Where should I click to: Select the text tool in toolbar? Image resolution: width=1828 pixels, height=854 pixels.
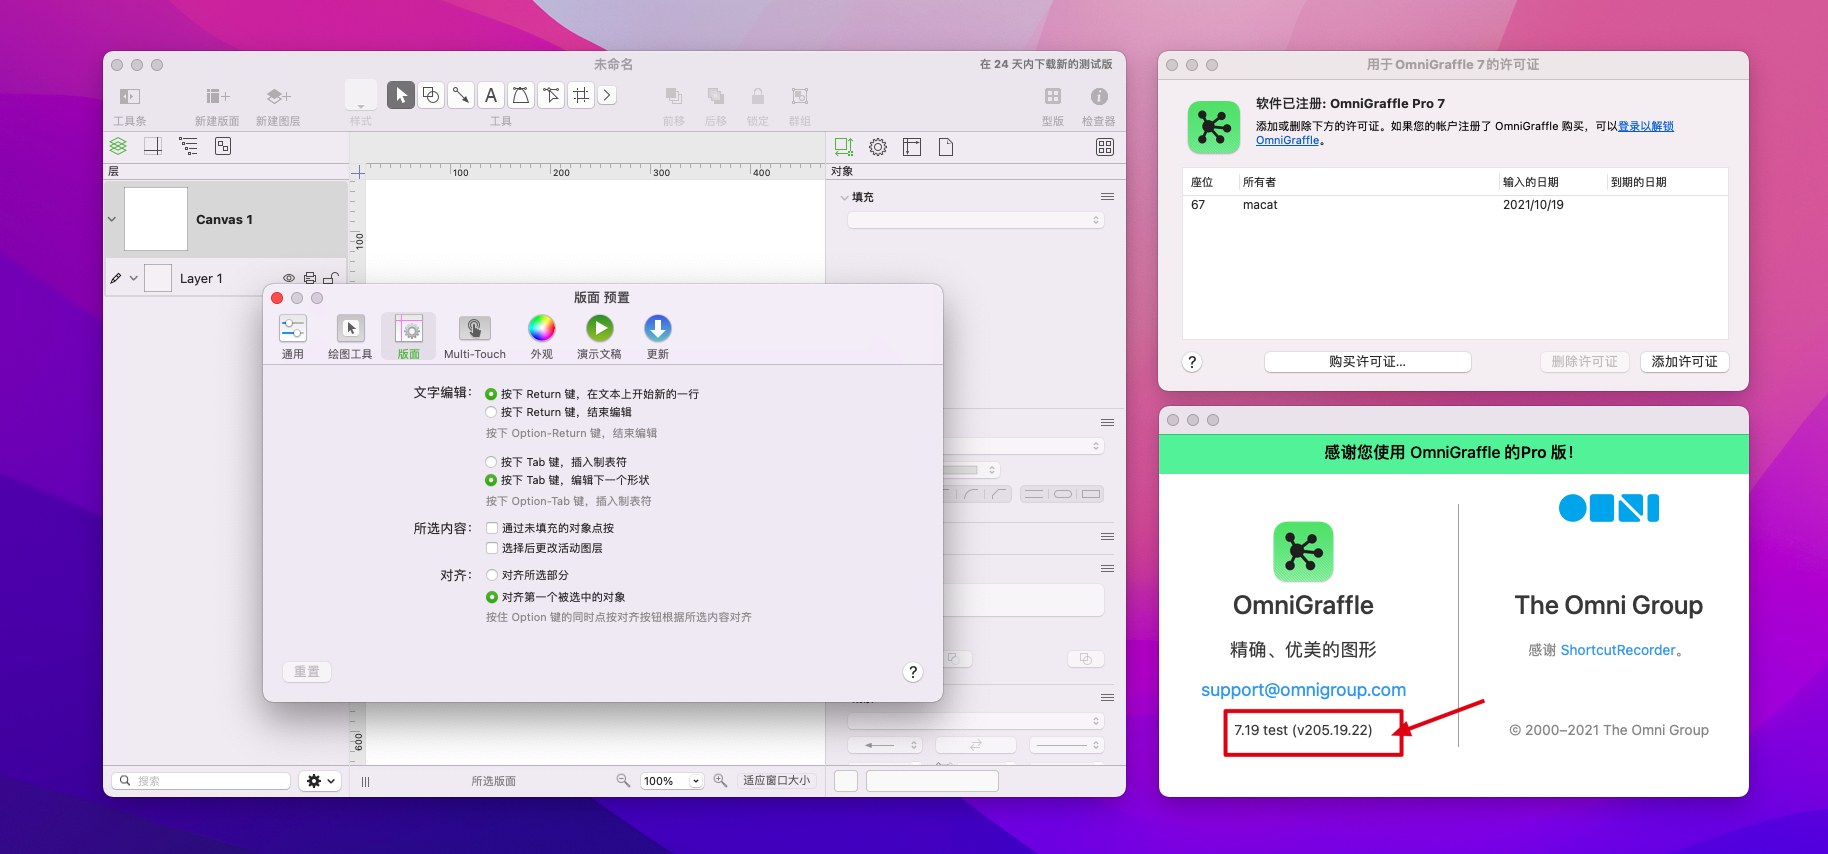[491, 95]
